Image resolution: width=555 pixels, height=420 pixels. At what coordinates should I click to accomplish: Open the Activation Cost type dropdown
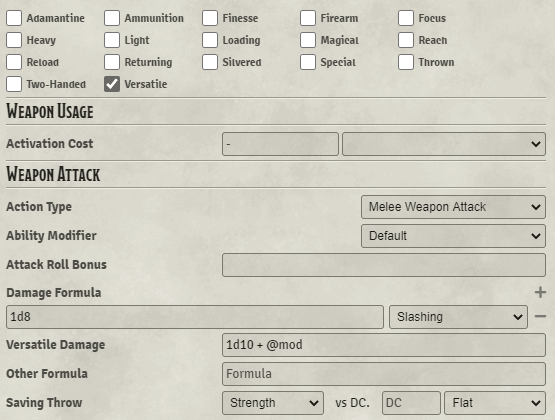(x=444, y=144)
